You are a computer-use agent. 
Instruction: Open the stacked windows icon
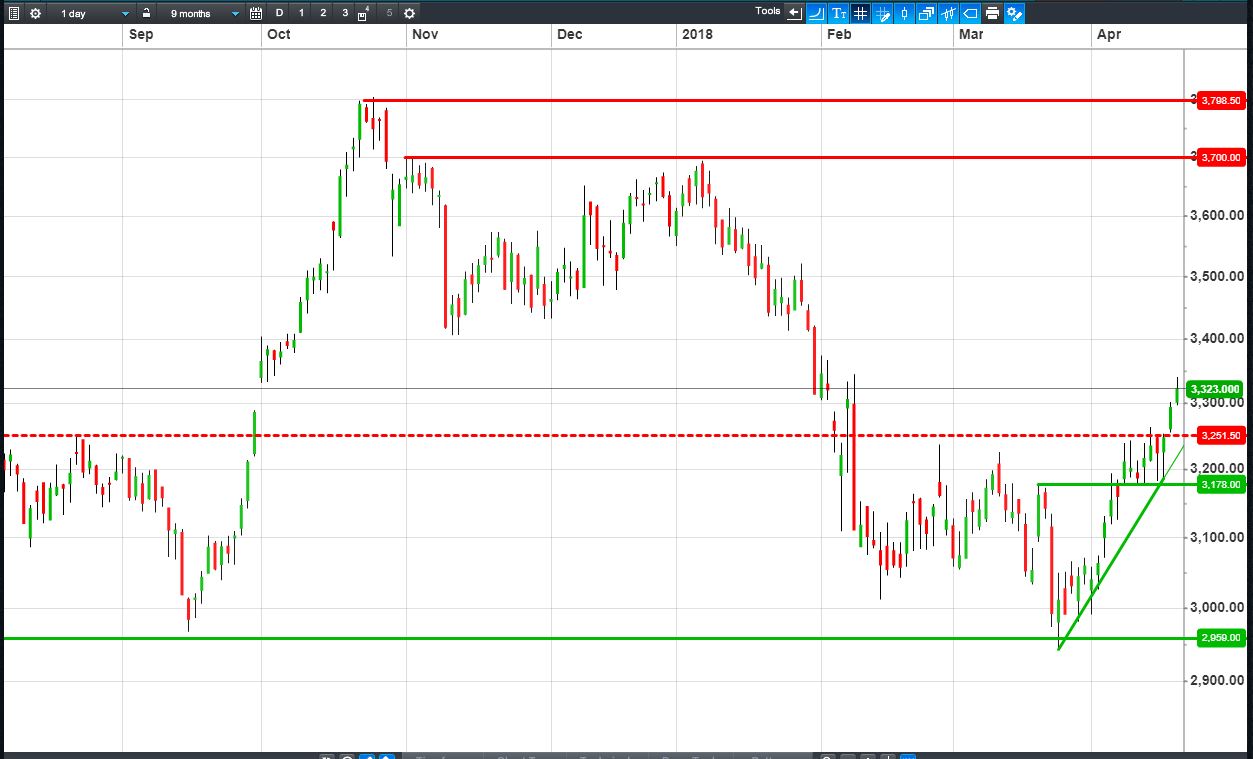coord(926,13)
